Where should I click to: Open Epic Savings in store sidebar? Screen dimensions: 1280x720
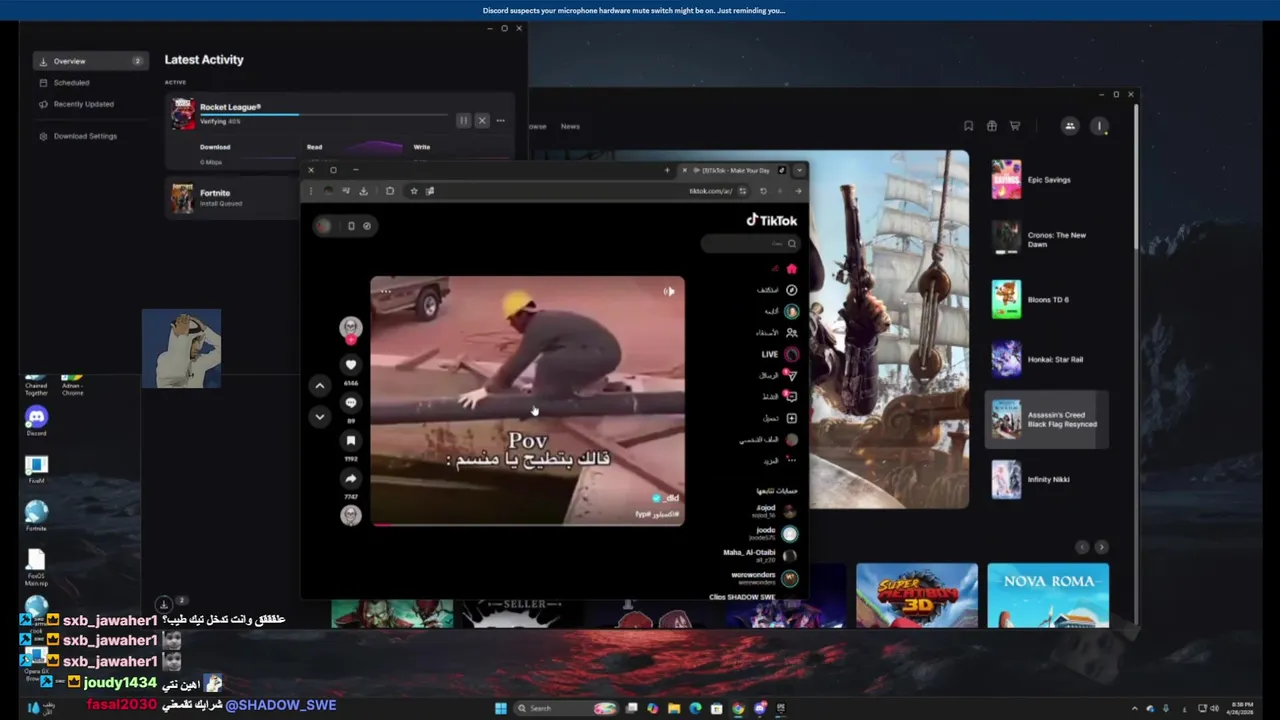click(1047, 180)
